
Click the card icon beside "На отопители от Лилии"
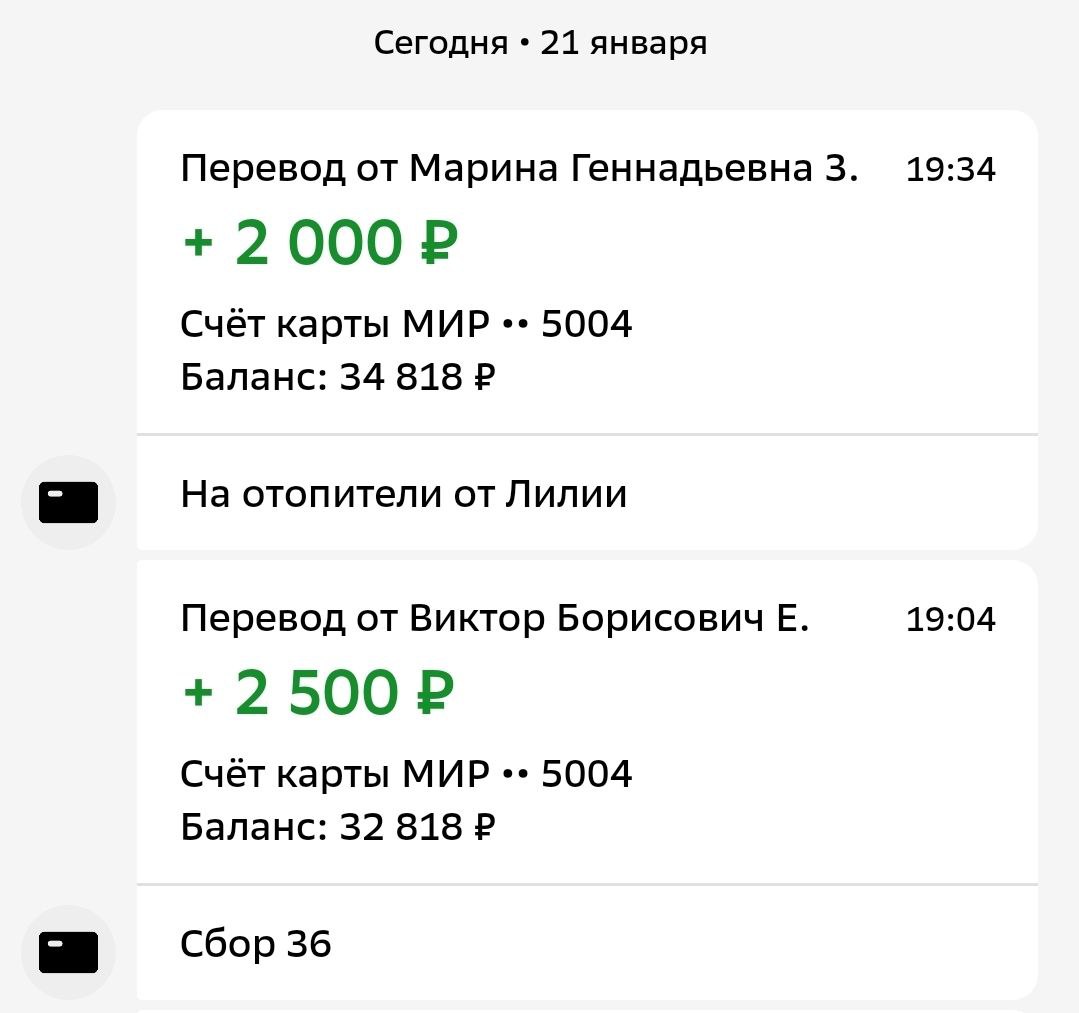[x=68, y=502]
